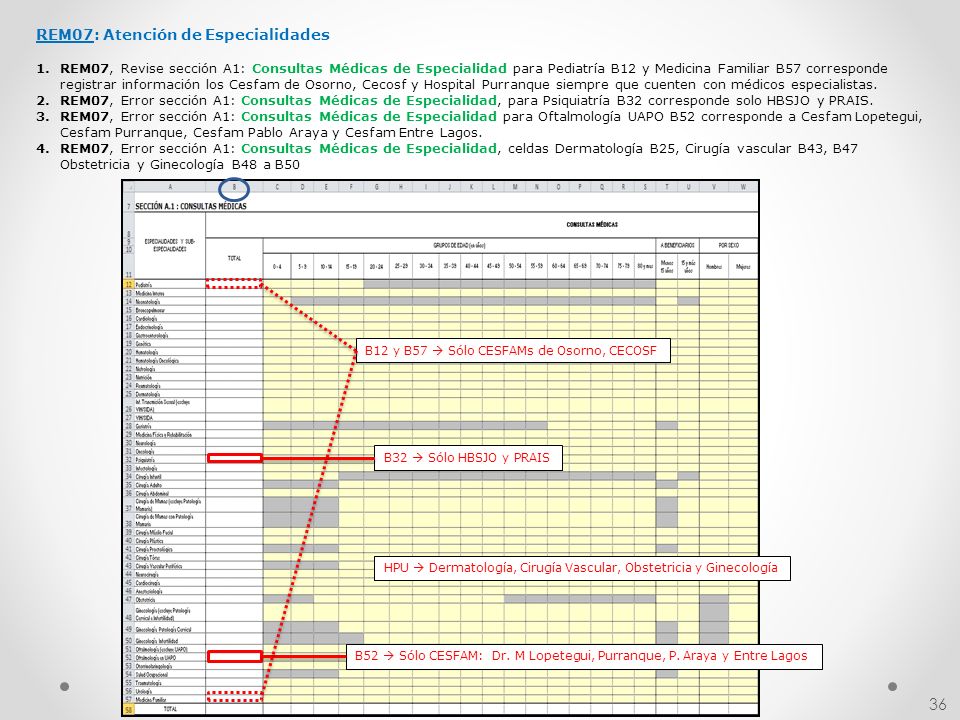960x720 pixels.
Task: Click the select-all corner of the sheet
Action: point(129,187)
